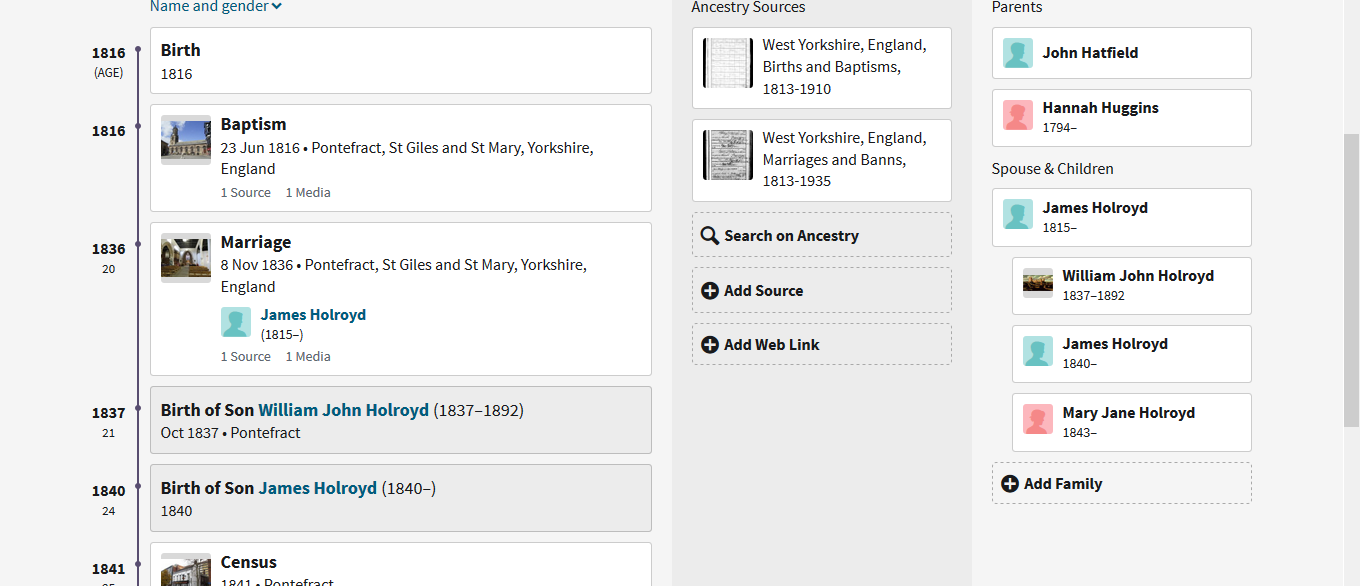The width and height of the screenshot is (1360, 586).
Task: Click the plus icon for Add Source
Action: coord(710,291)
